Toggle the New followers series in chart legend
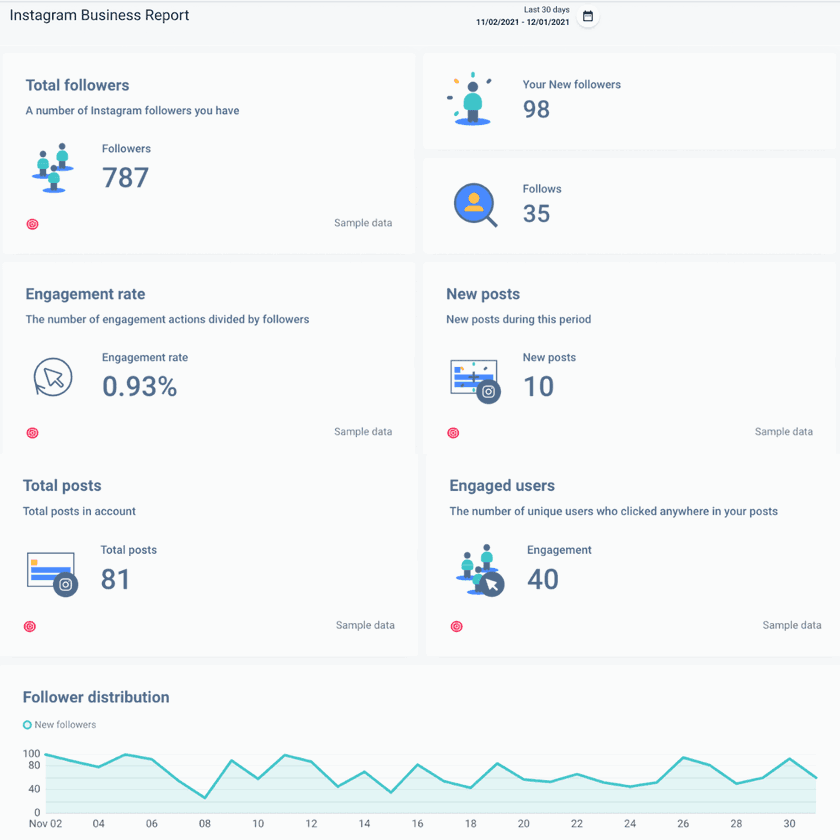The width and height of the screenshot is (840, 840). coord(59,724)
